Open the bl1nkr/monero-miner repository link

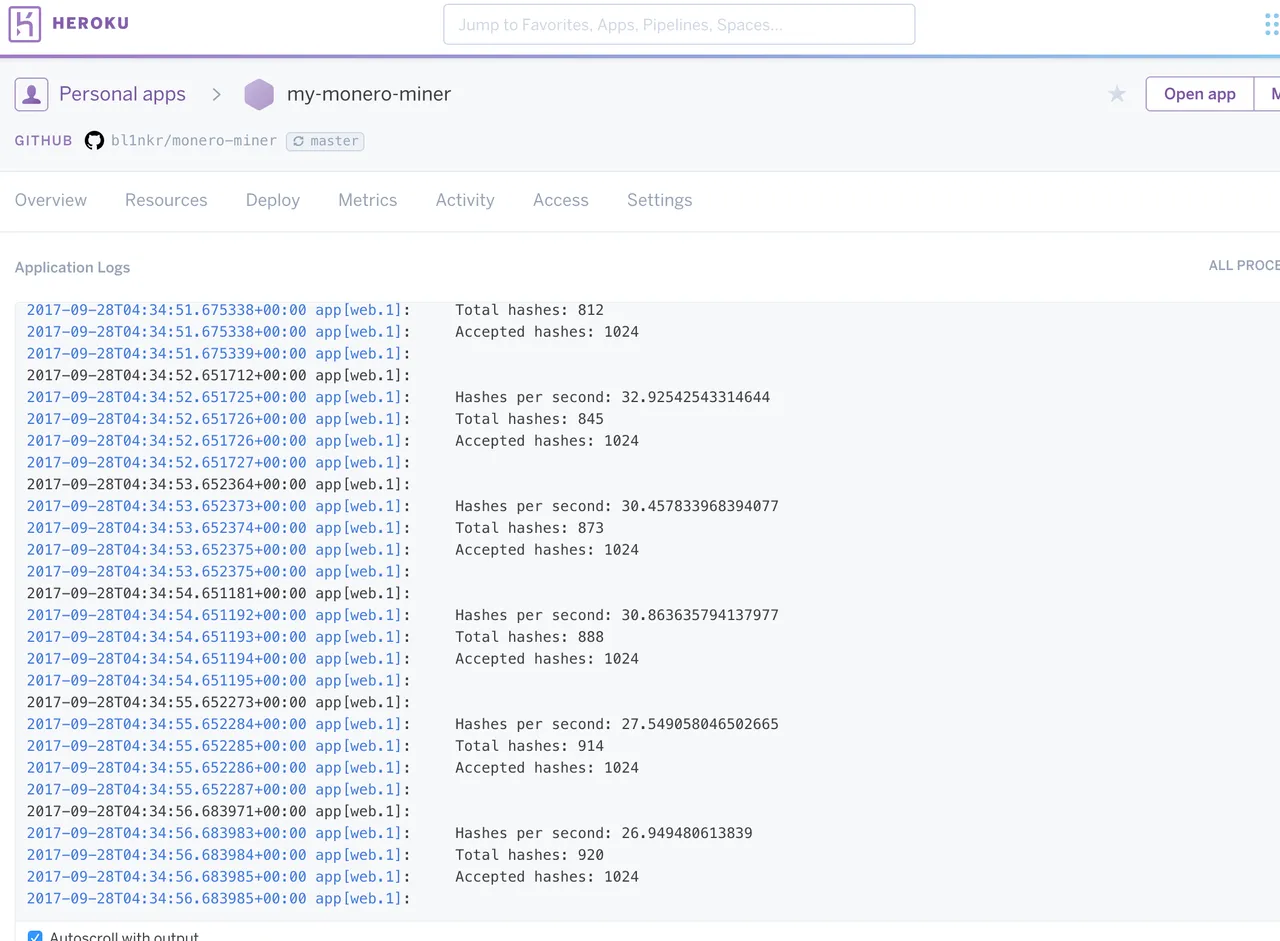tap(194, 141)
